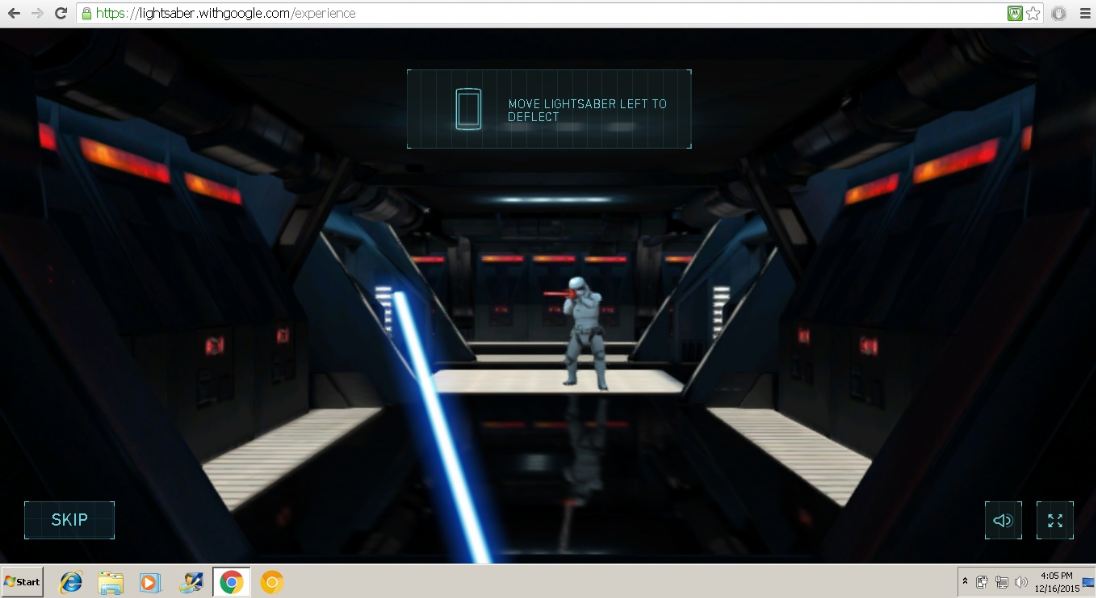Click the gray round extension icon
This screenshot has height=598, width=1096.
coord(1059,14)
